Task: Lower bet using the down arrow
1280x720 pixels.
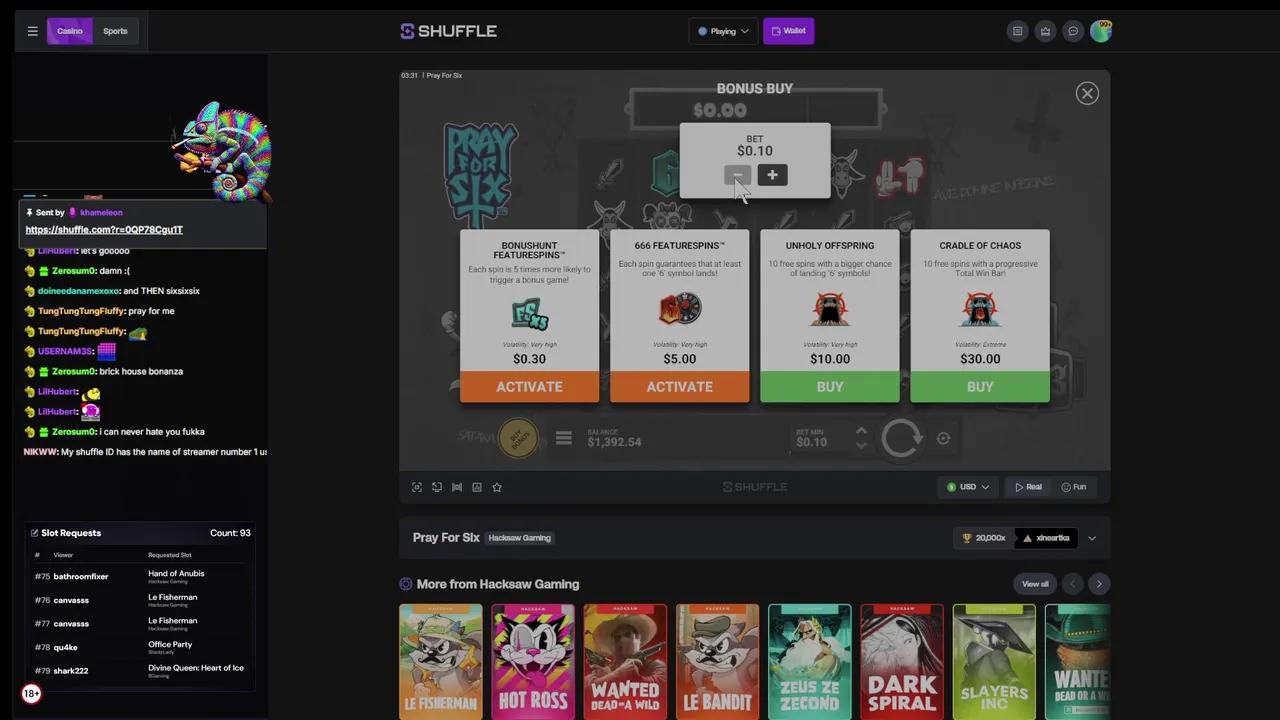Action: (x=861, y=445)
